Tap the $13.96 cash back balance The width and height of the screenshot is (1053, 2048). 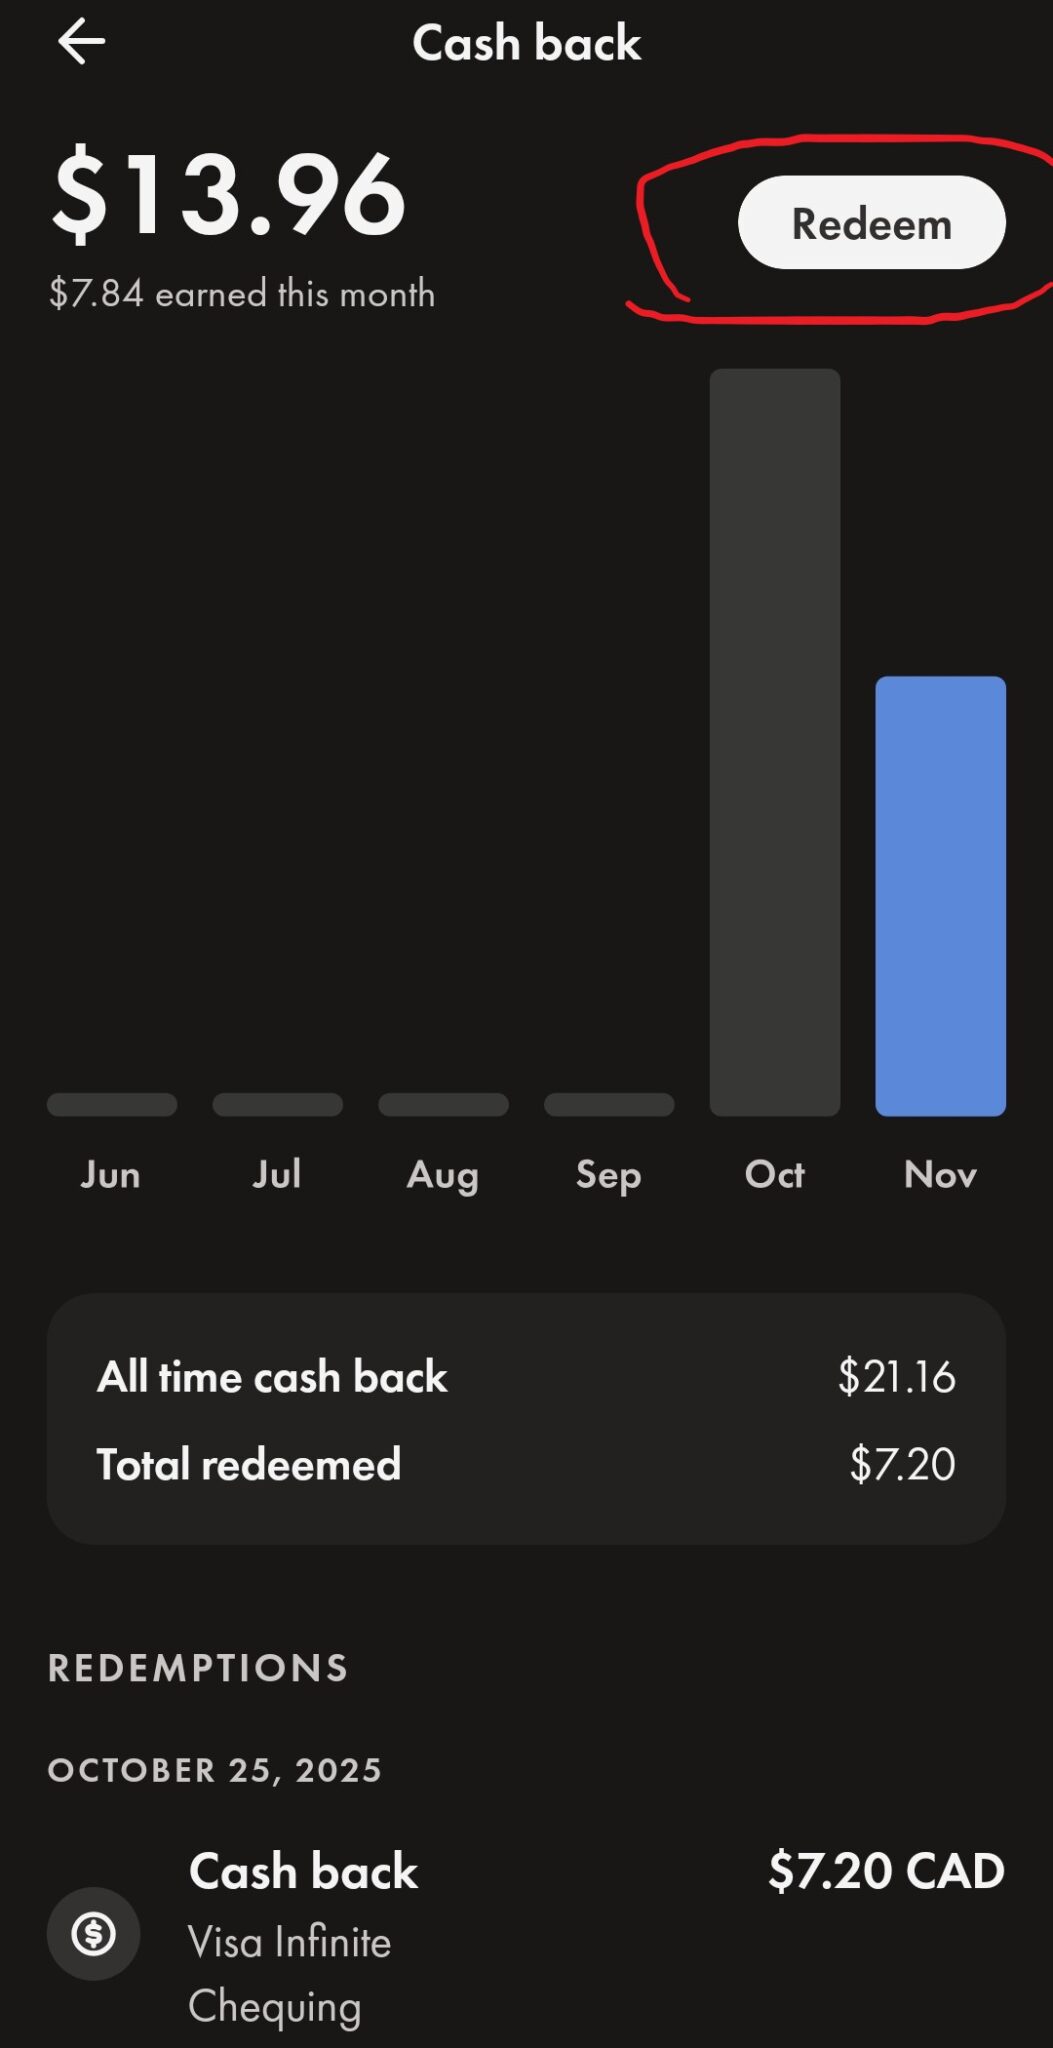[229, 195]
